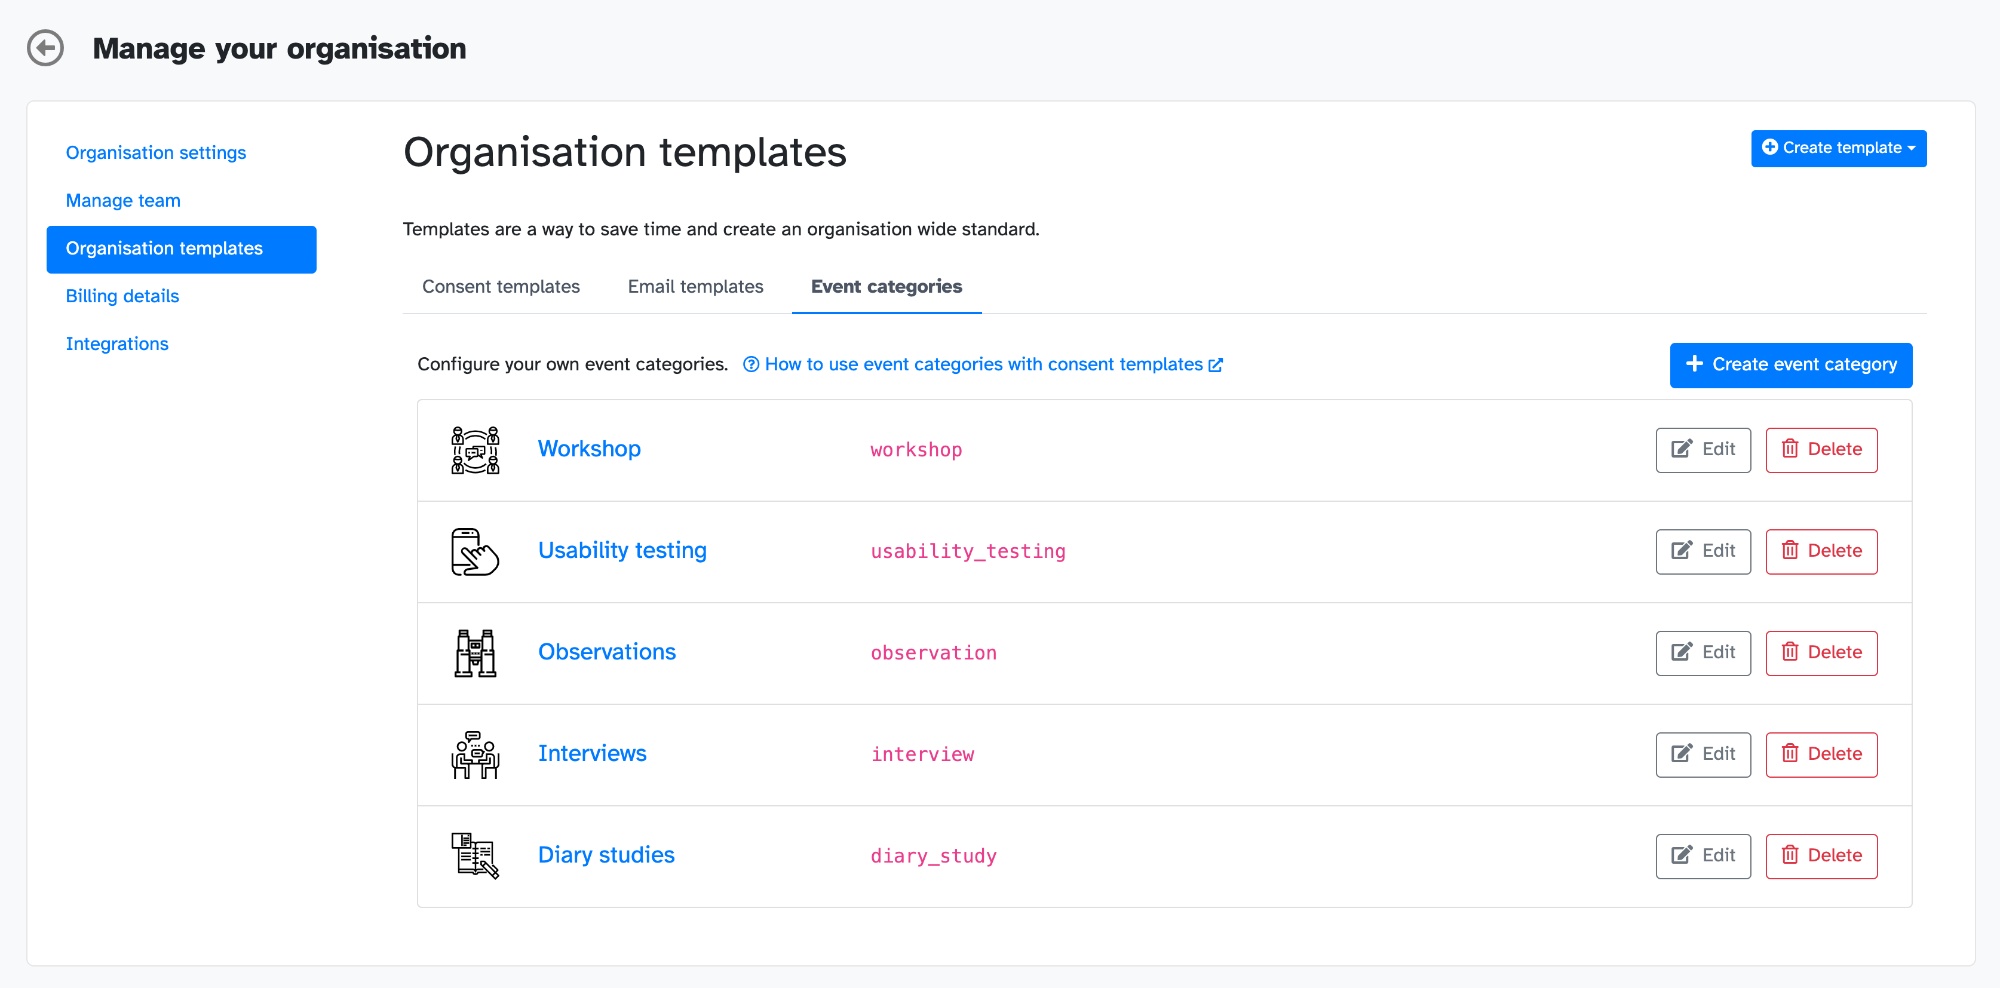Open event categories help link
Image resolution: width=2000 pixels, height=988 pixels.
click(x=983, y=365)
